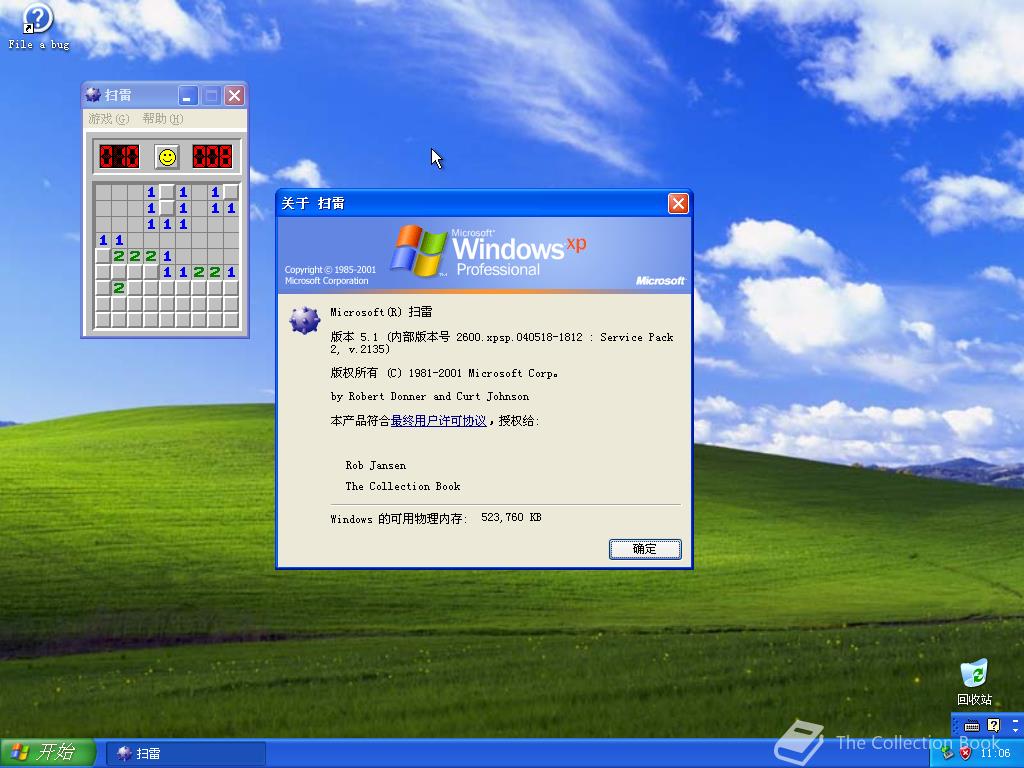Click the red security shield tray icon
The image size is (1024, 768).
(965, 754)
